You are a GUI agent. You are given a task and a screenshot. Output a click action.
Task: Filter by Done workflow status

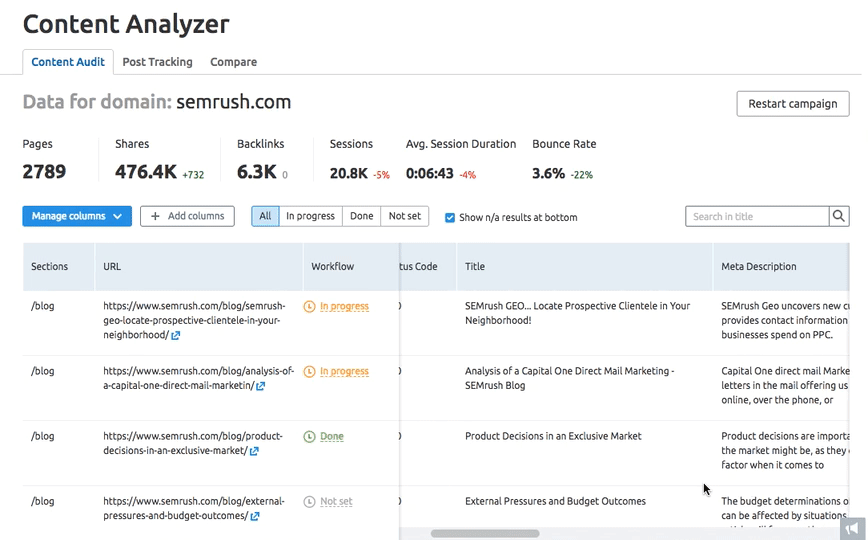pos(361,216)
